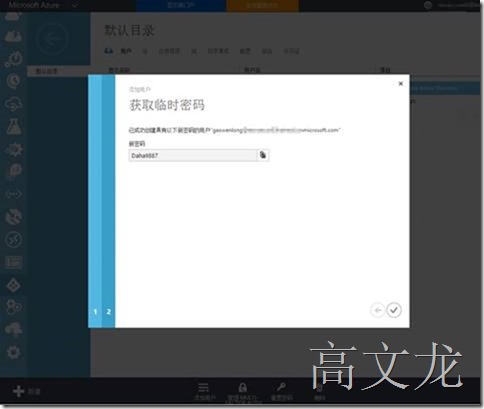Switch to the 目录集成 tab
Image resolution: width=484 pixels, height=409 pixels.
coord(218,51)
